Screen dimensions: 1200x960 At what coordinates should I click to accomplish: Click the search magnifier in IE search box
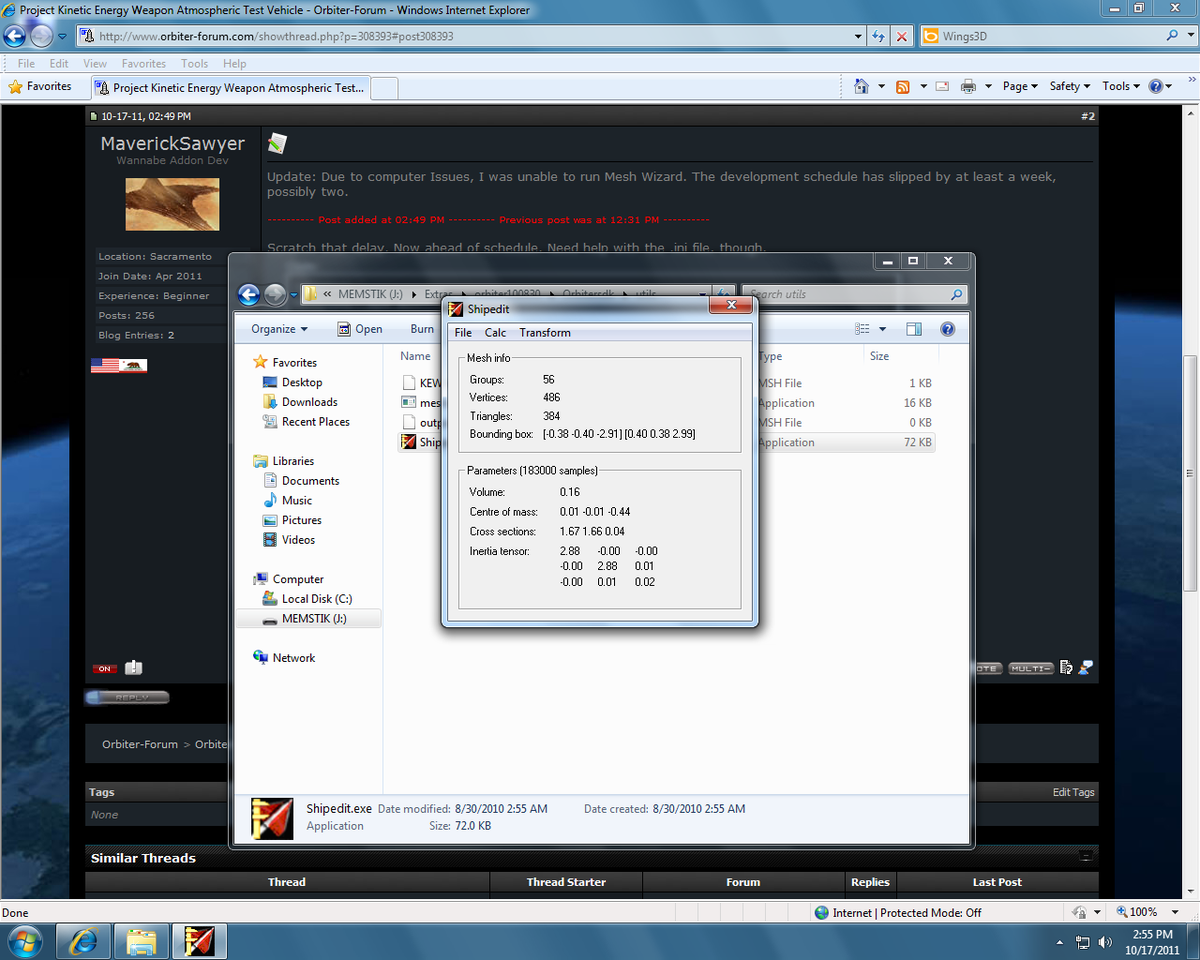click(x=1173, y=36)
